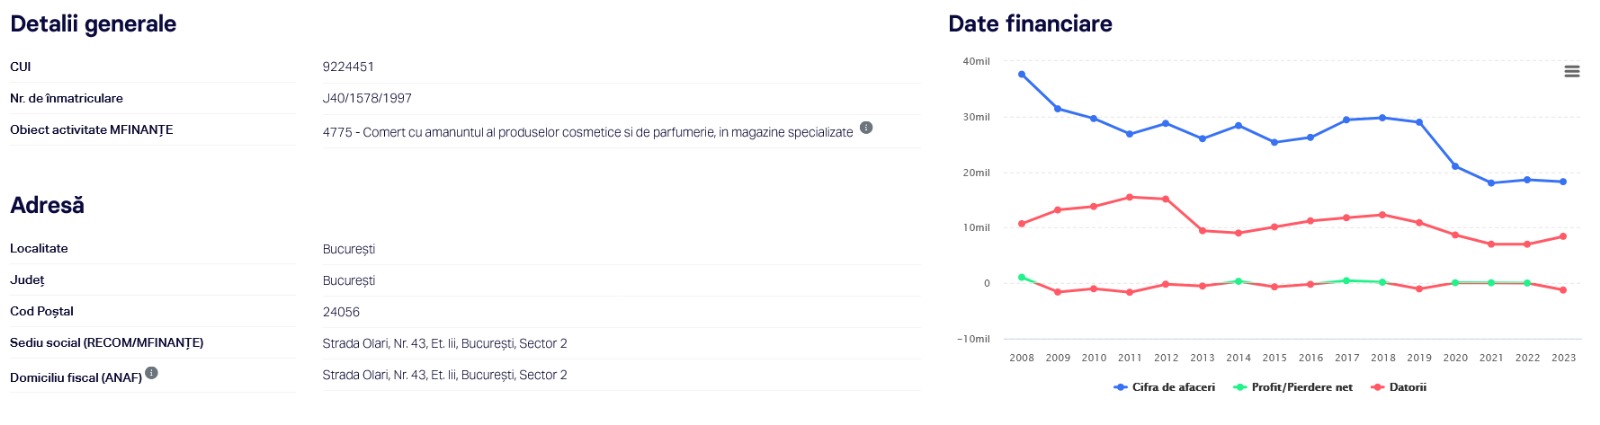Toggle the Cifra de afaceri legend series
Viewport: 1600px width, 425px height.
pos(1164,387)
